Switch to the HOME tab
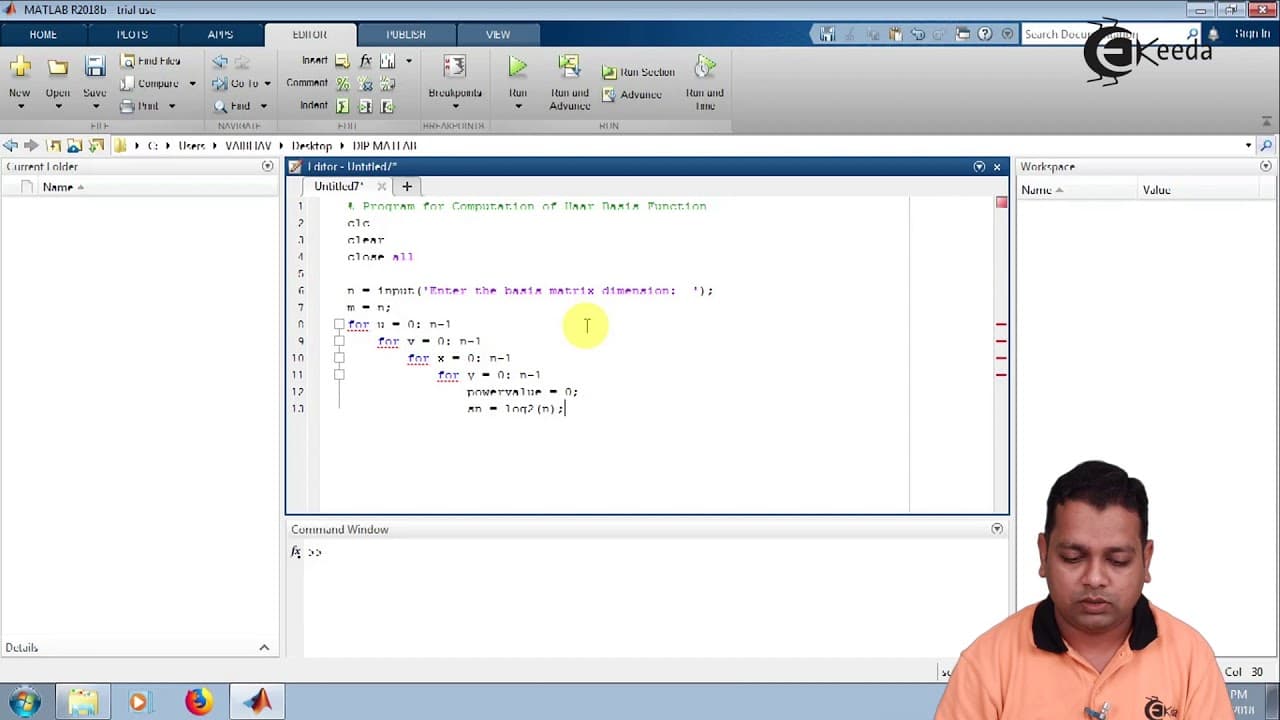This screenshot has height=720, width=1280. point(43,34)
